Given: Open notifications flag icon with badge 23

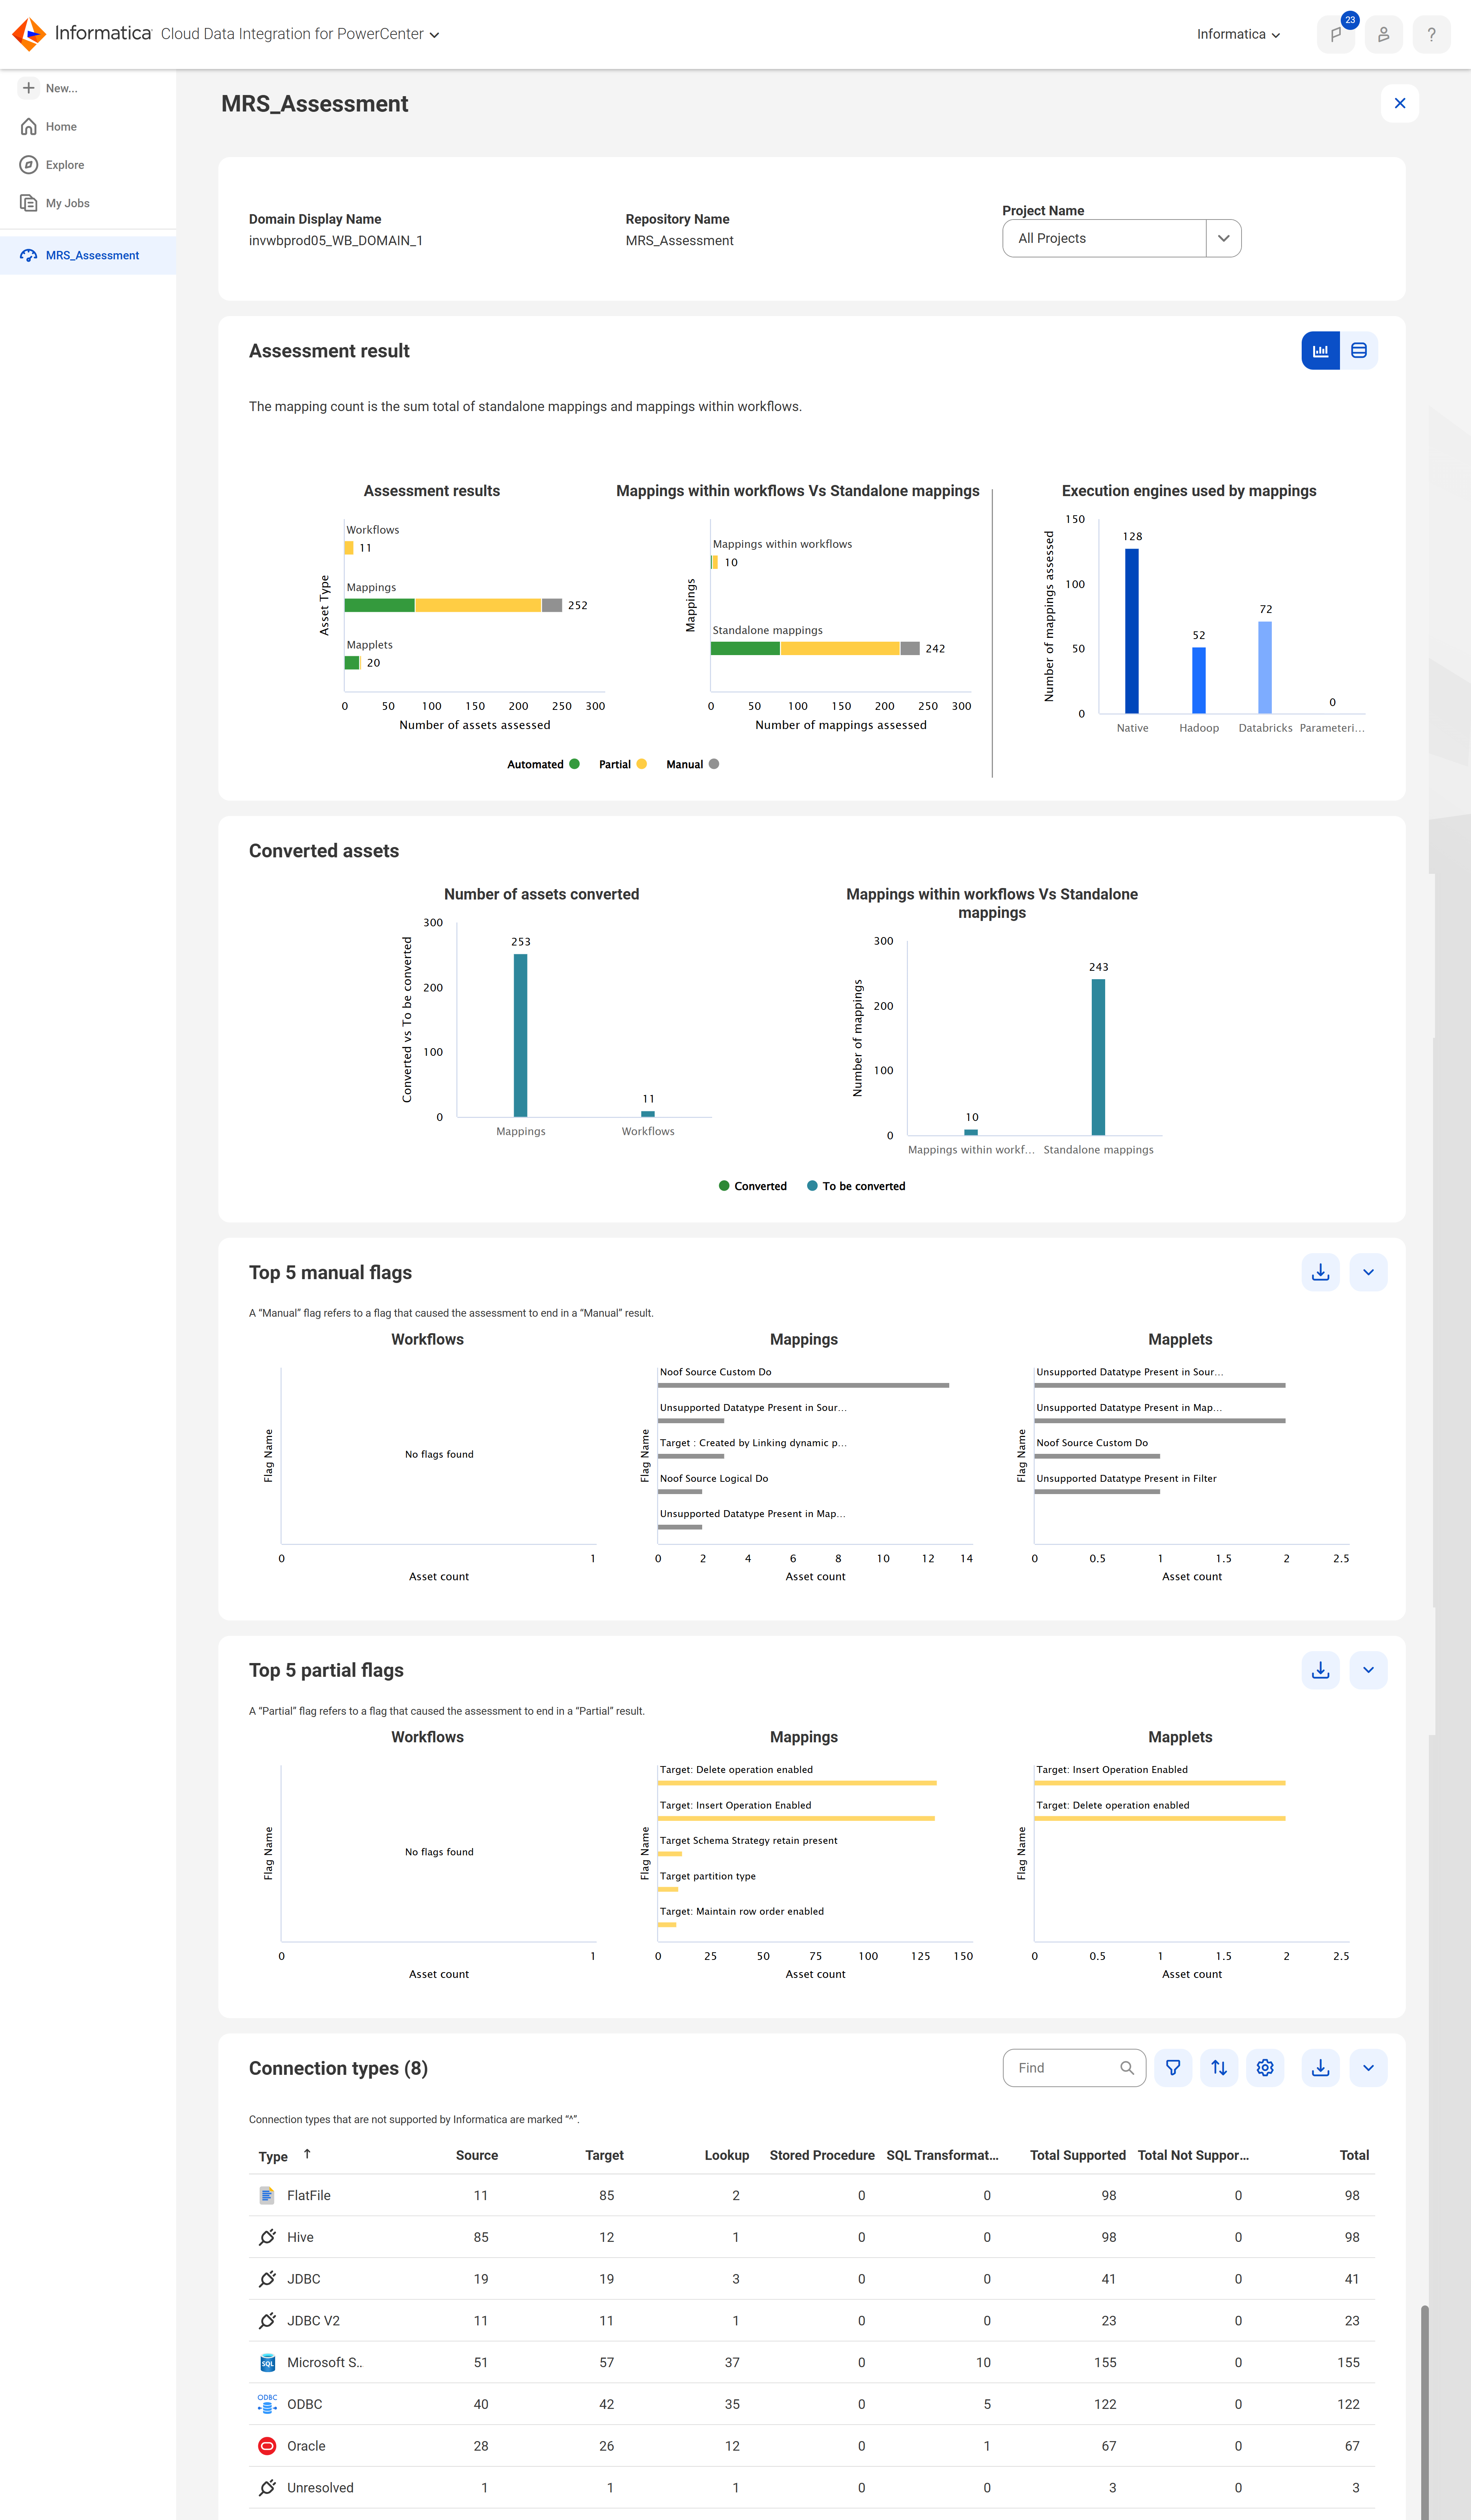Looking at the screenshot, I should [x=1336, y=34].
